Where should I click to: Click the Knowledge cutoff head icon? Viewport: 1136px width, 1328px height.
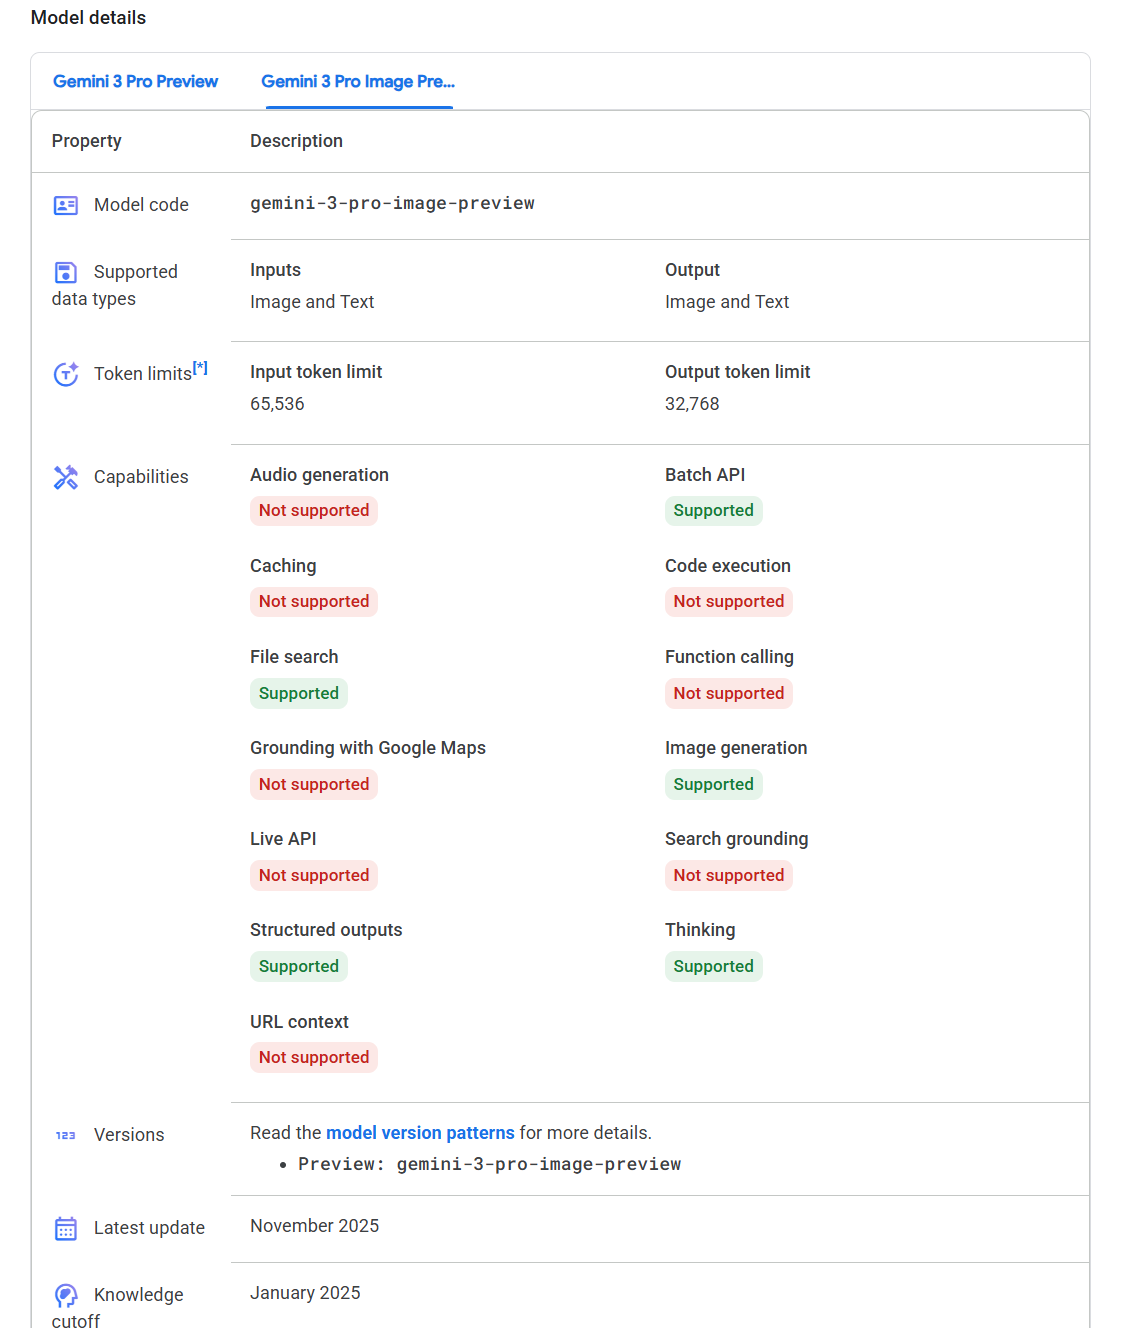point(66,1295)
